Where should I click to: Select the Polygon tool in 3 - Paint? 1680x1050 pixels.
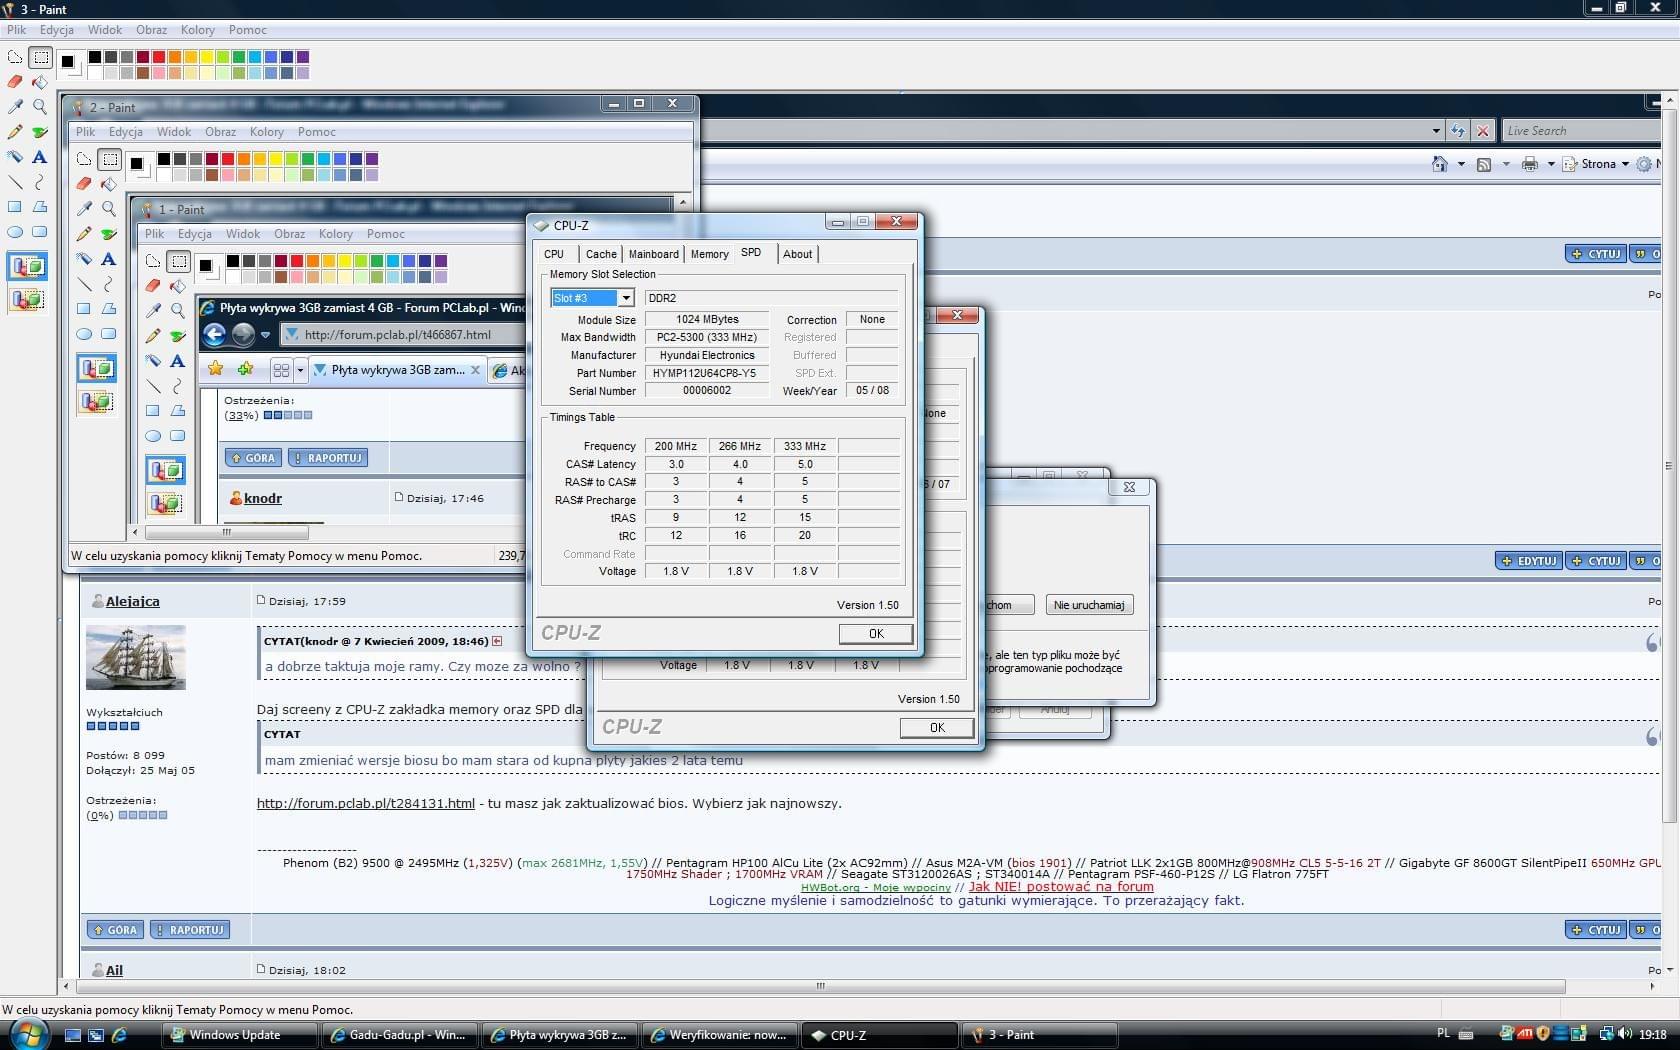coord(40,206)
